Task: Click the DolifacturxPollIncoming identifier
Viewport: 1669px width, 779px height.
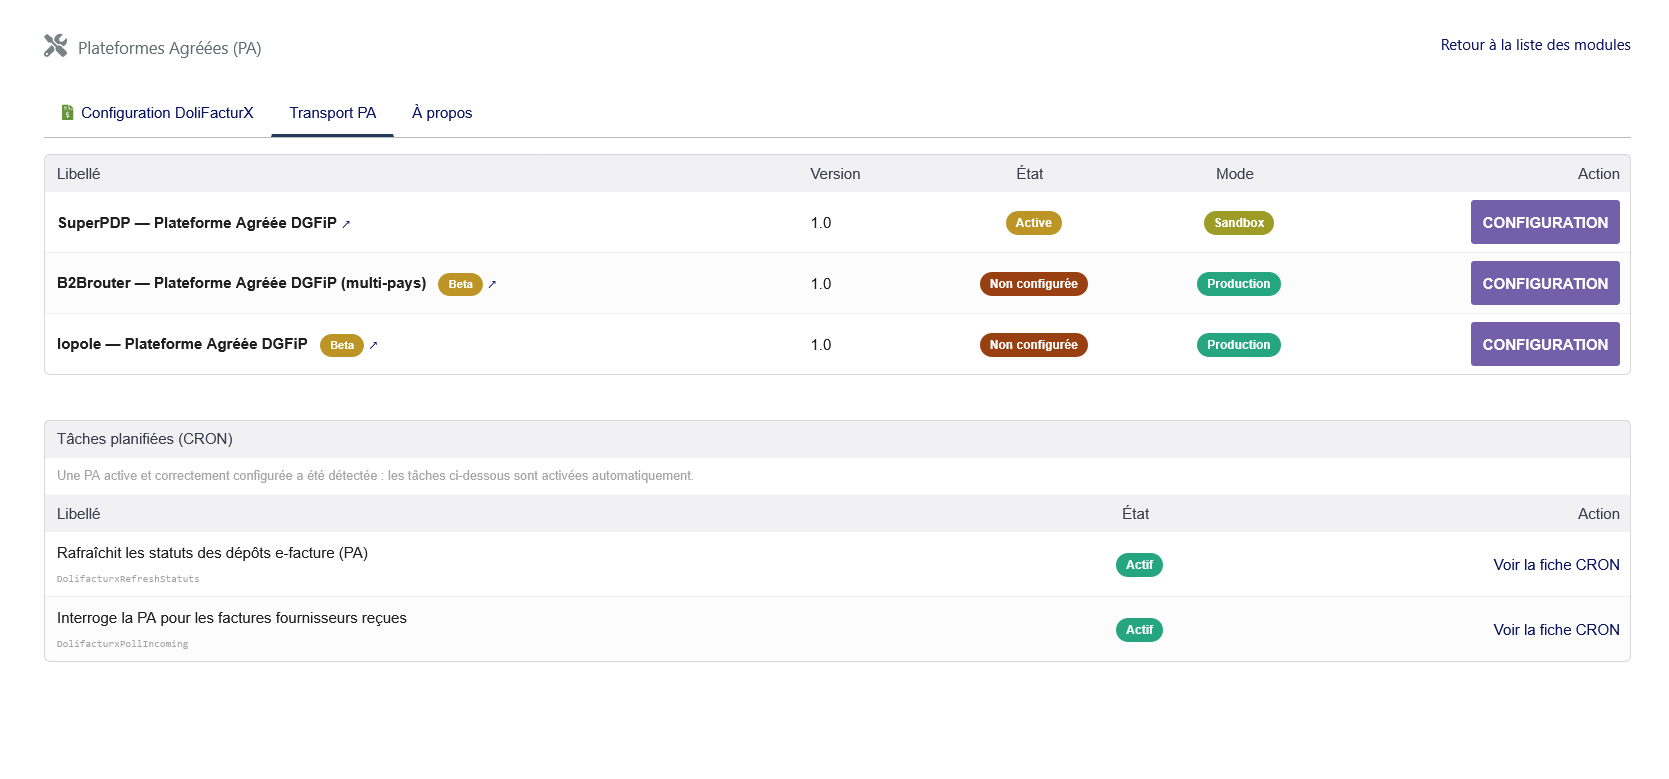Action: click(122, 644)
